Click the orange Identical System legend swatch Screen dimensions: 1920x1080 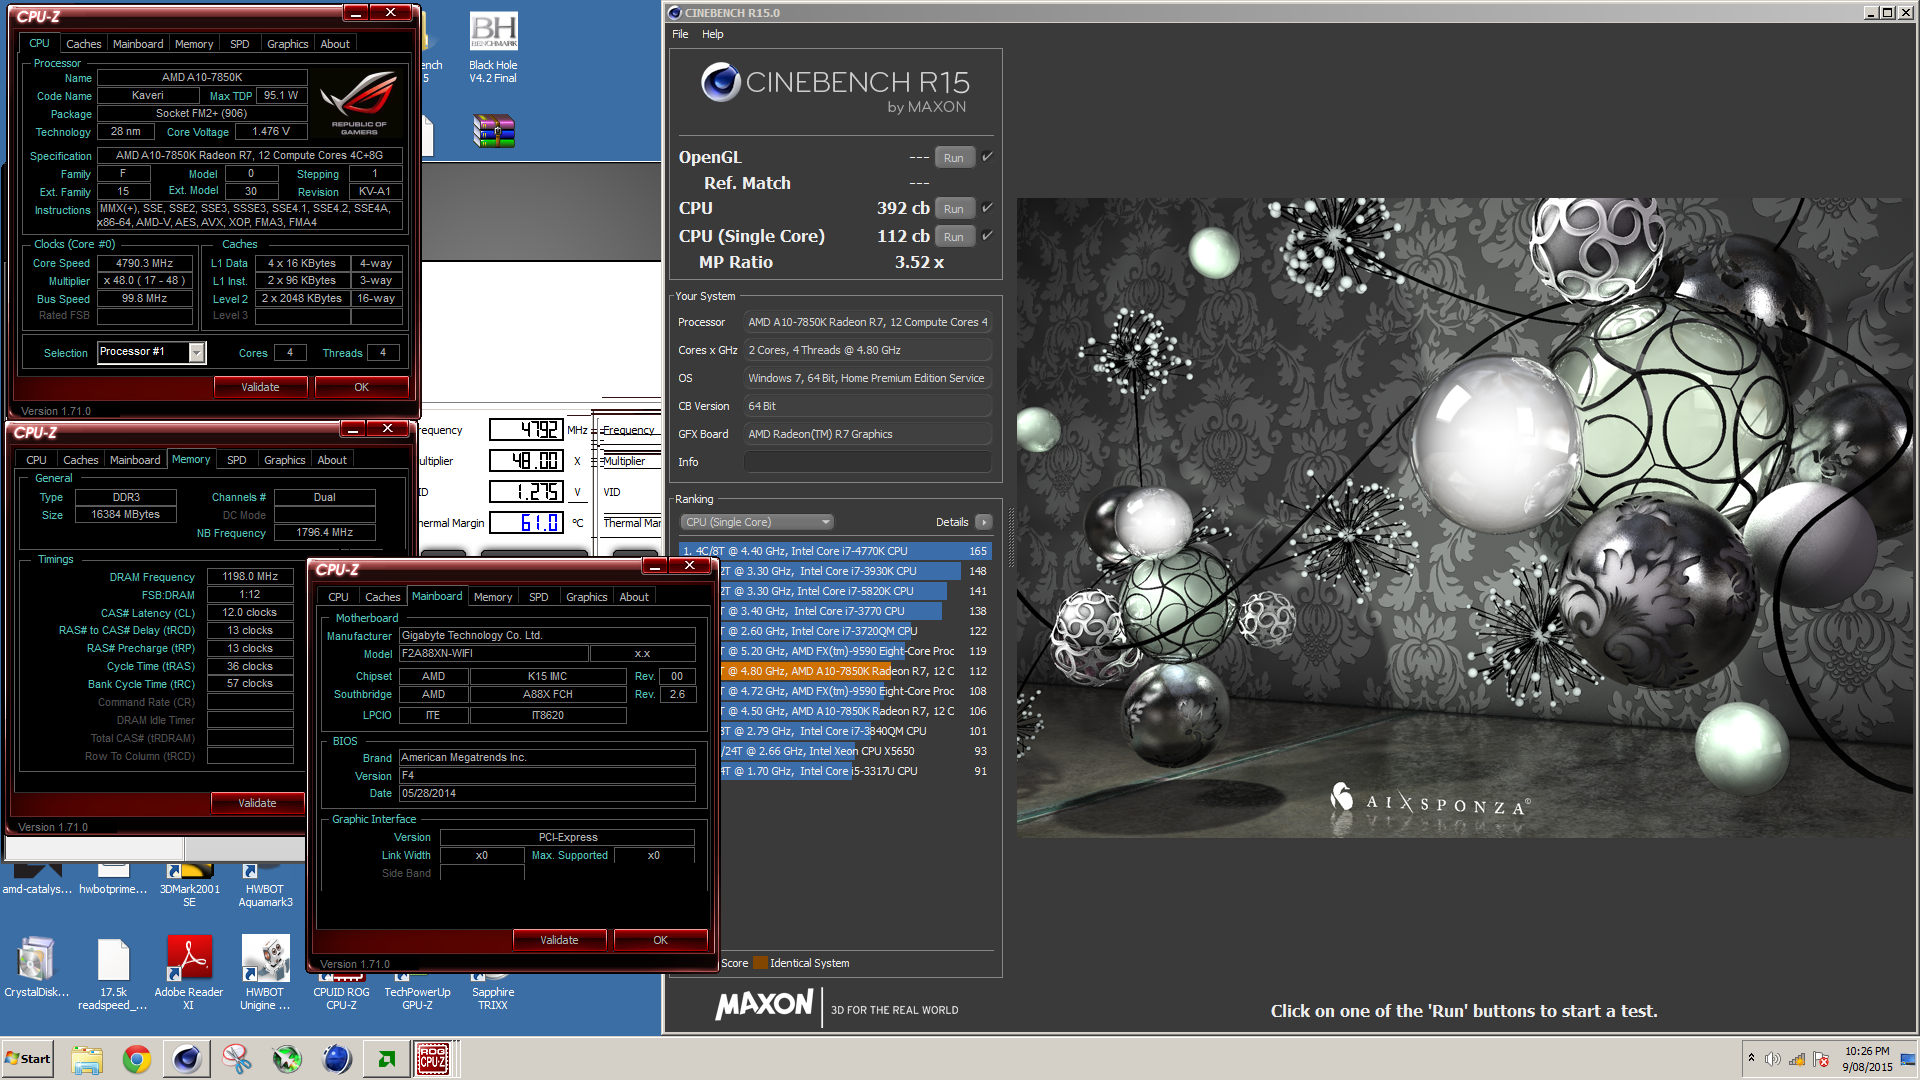(761, 963)
